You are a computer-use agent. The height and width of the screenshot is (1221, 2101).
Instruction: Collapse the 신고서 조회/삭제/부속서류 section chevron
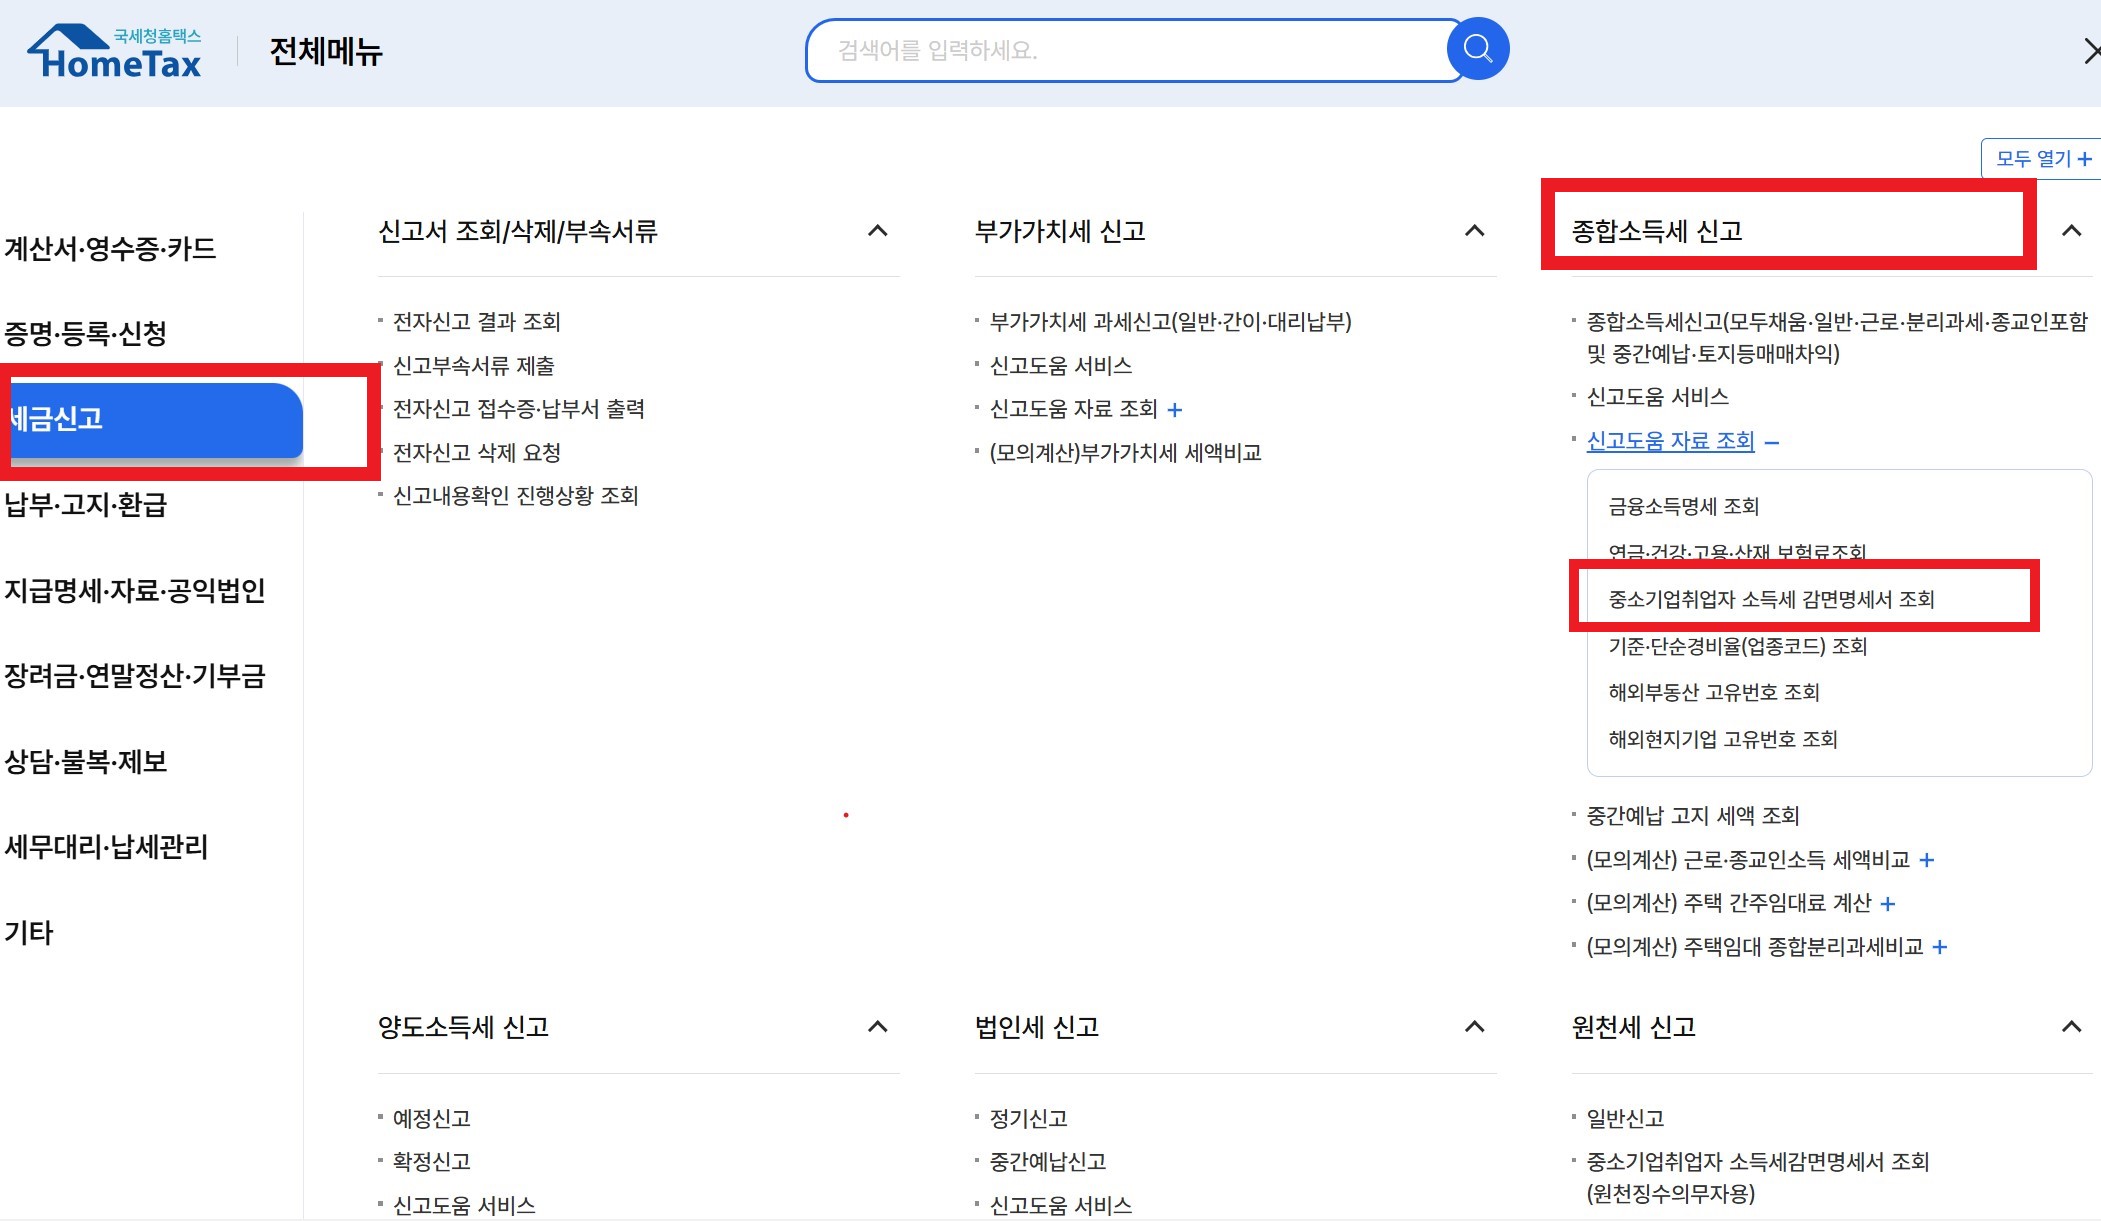coord(877,231)
